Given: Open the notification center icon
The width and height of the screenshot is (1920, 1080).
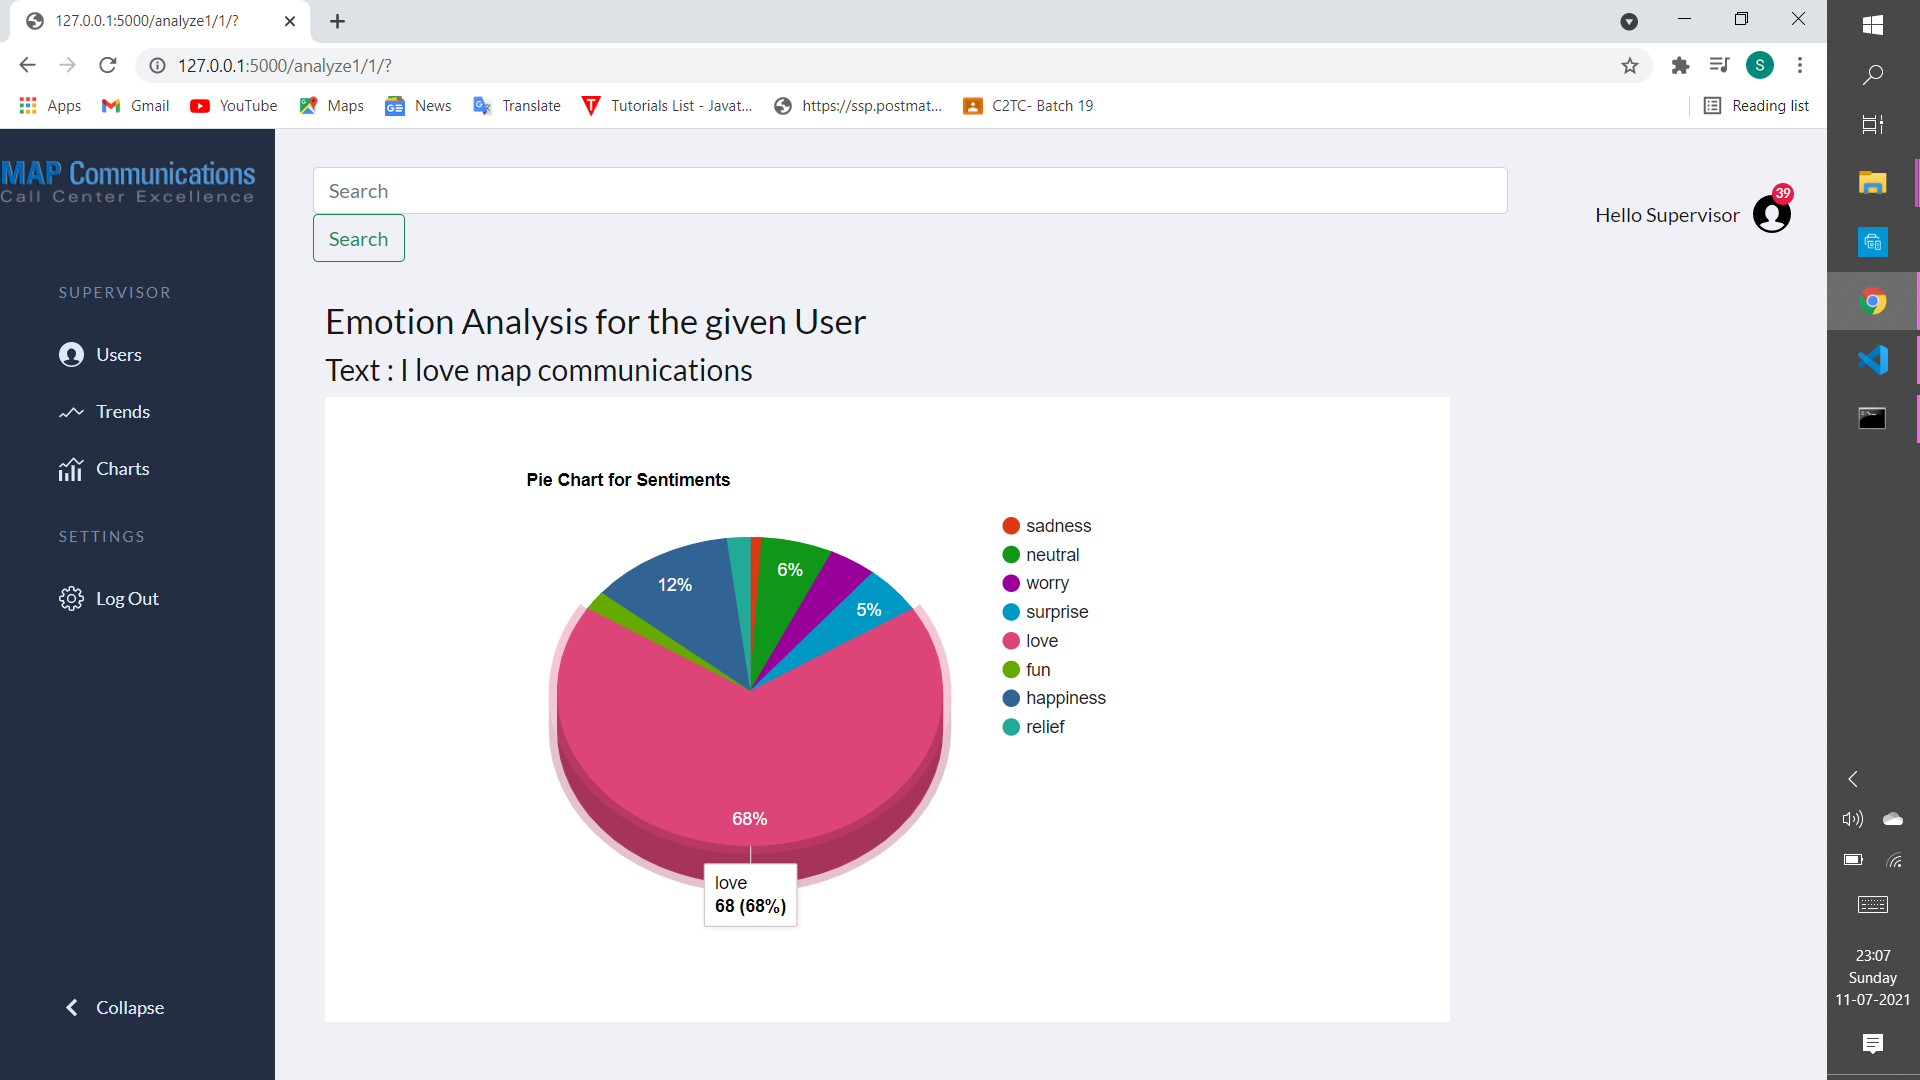Looking at the screenshot, I should click(1873, 1044).
